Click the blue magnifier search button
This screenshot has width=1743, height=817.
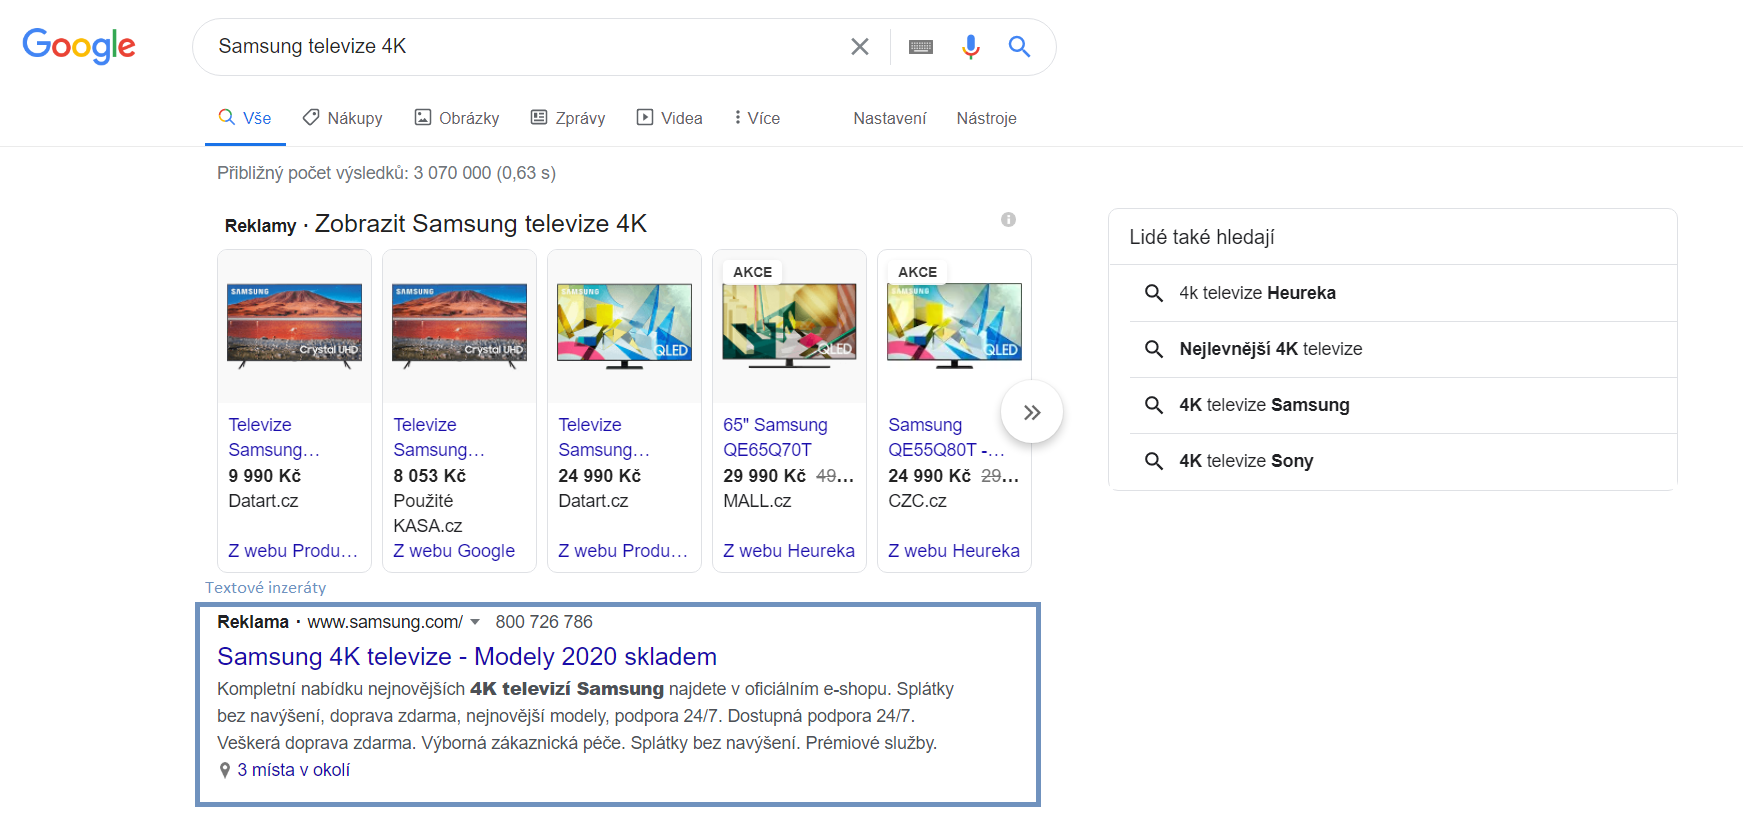(x=1019, y=47)
